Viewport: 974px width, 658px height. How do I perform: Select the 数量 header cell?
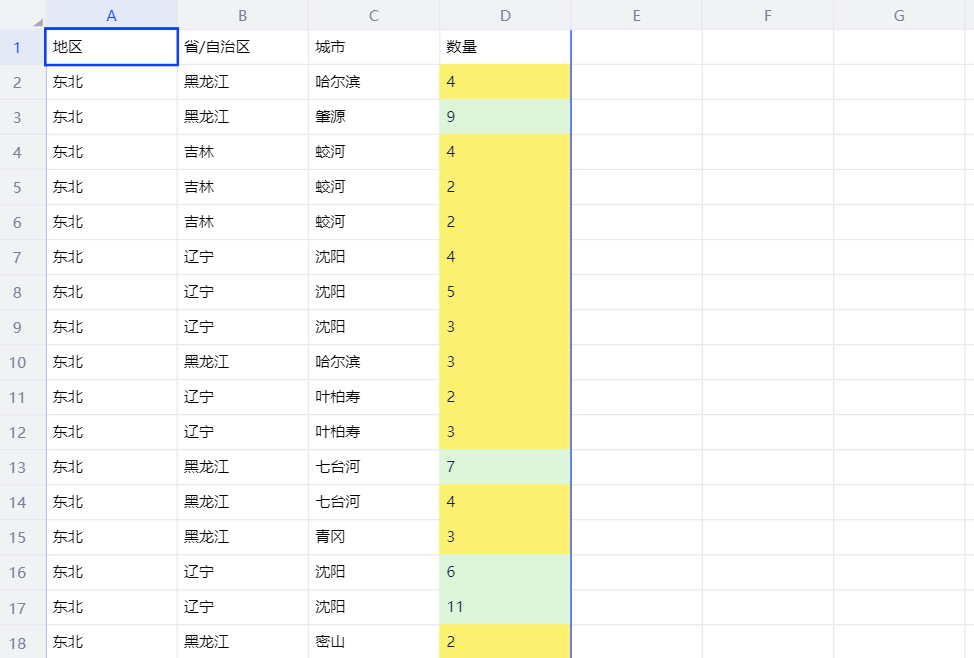505,47
